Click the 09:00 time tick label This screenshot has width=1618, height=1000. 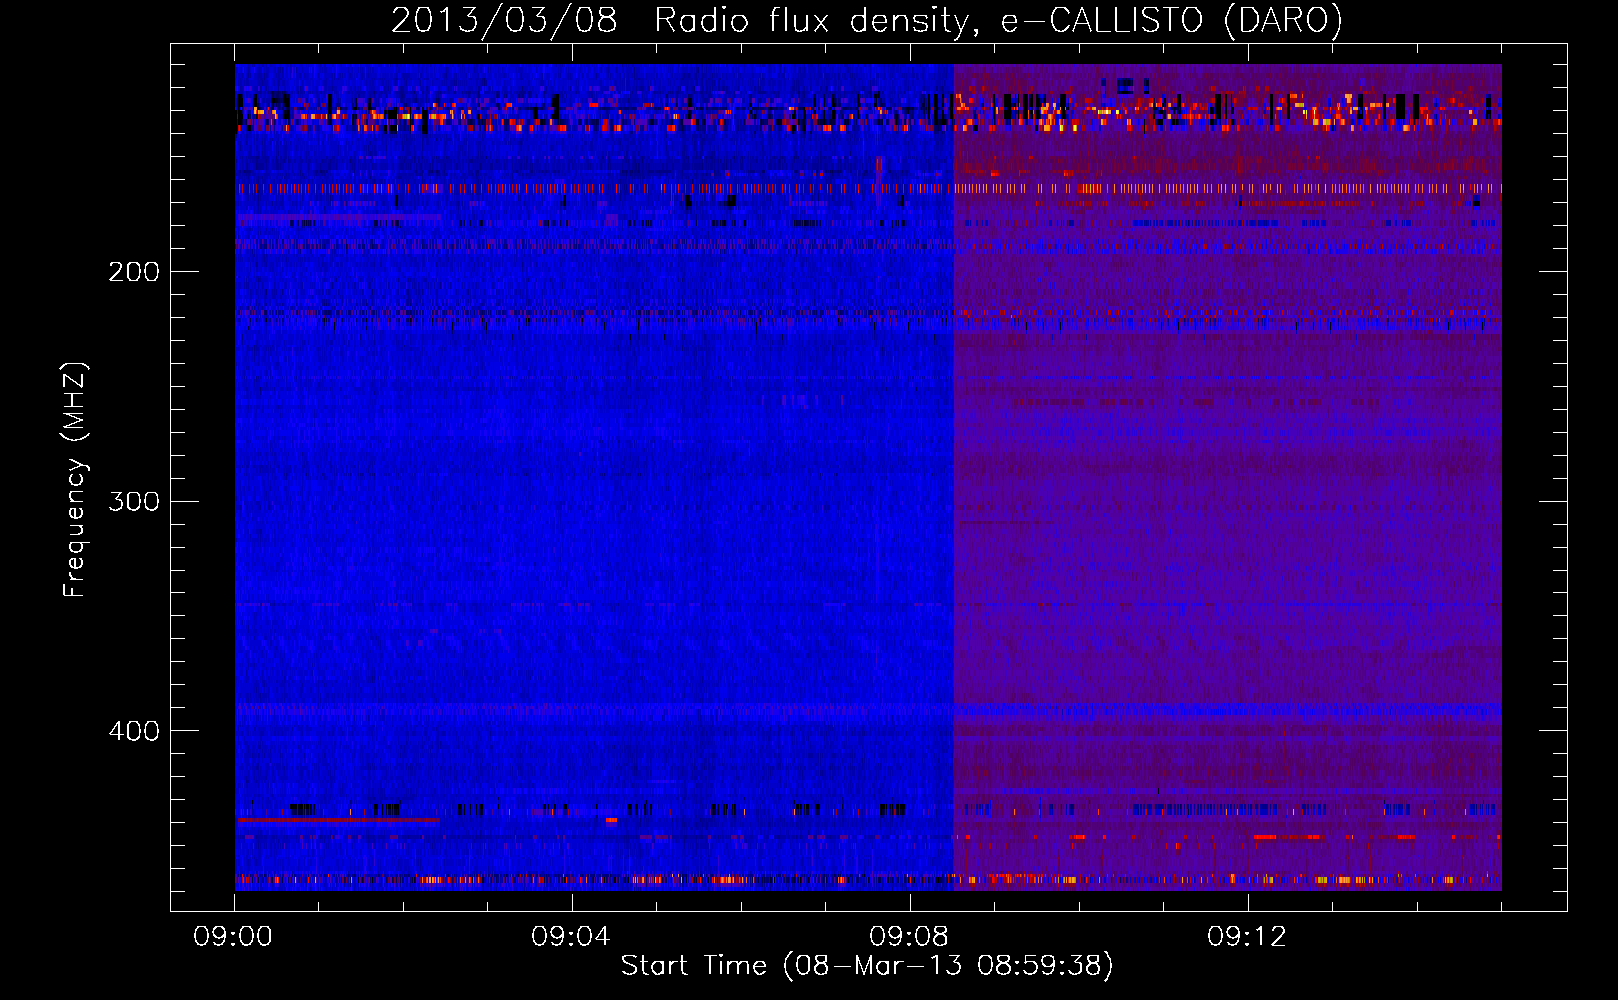click(x=233, y=937)
